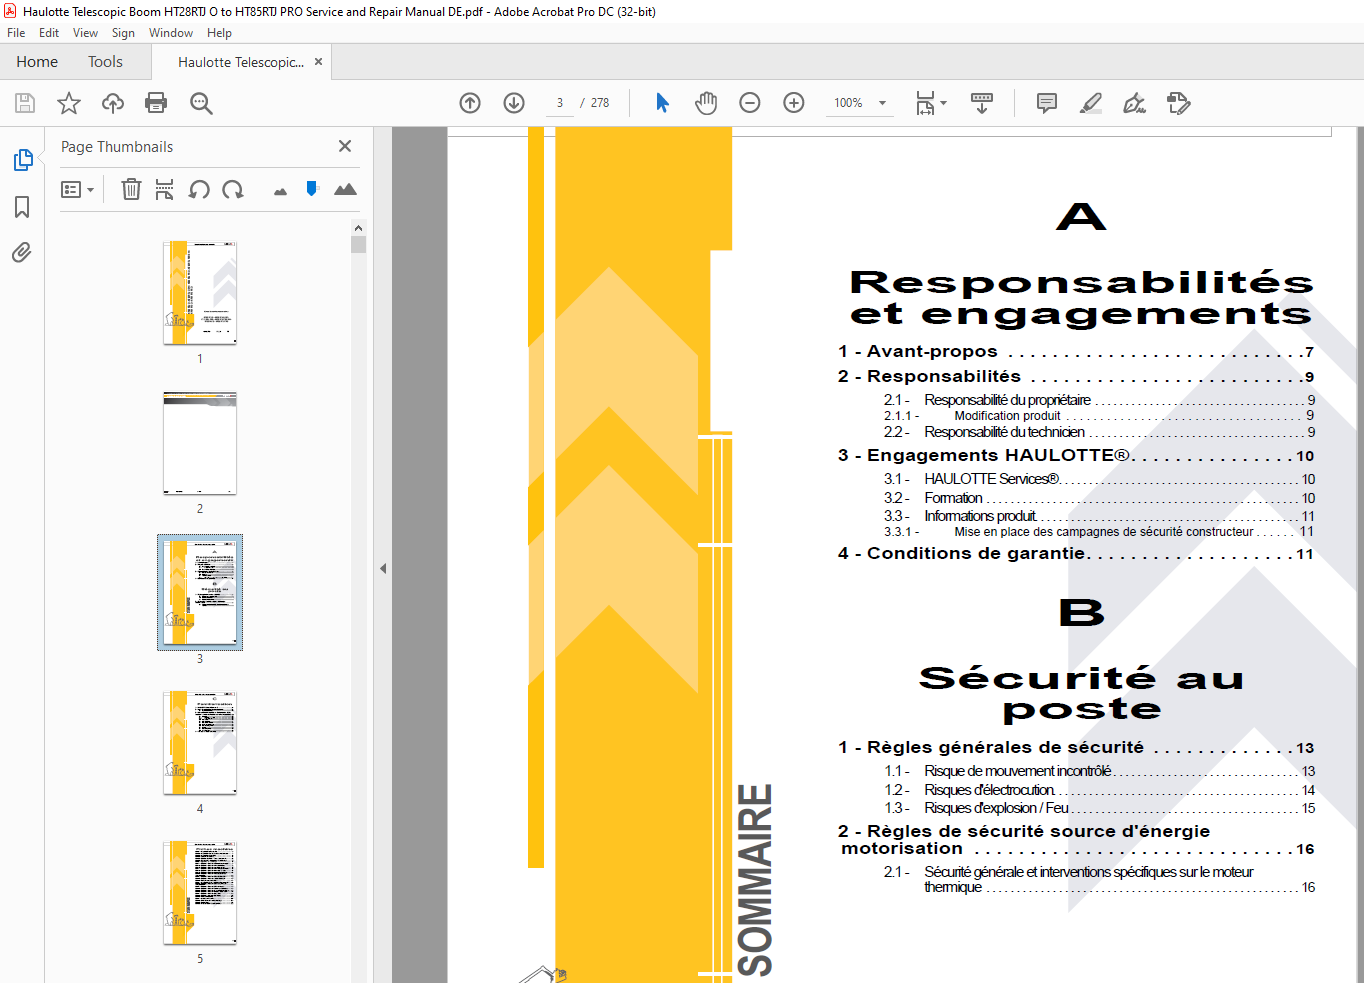1364x983 pixels.
Task: Open the File menu
Action: pos(16,33)
